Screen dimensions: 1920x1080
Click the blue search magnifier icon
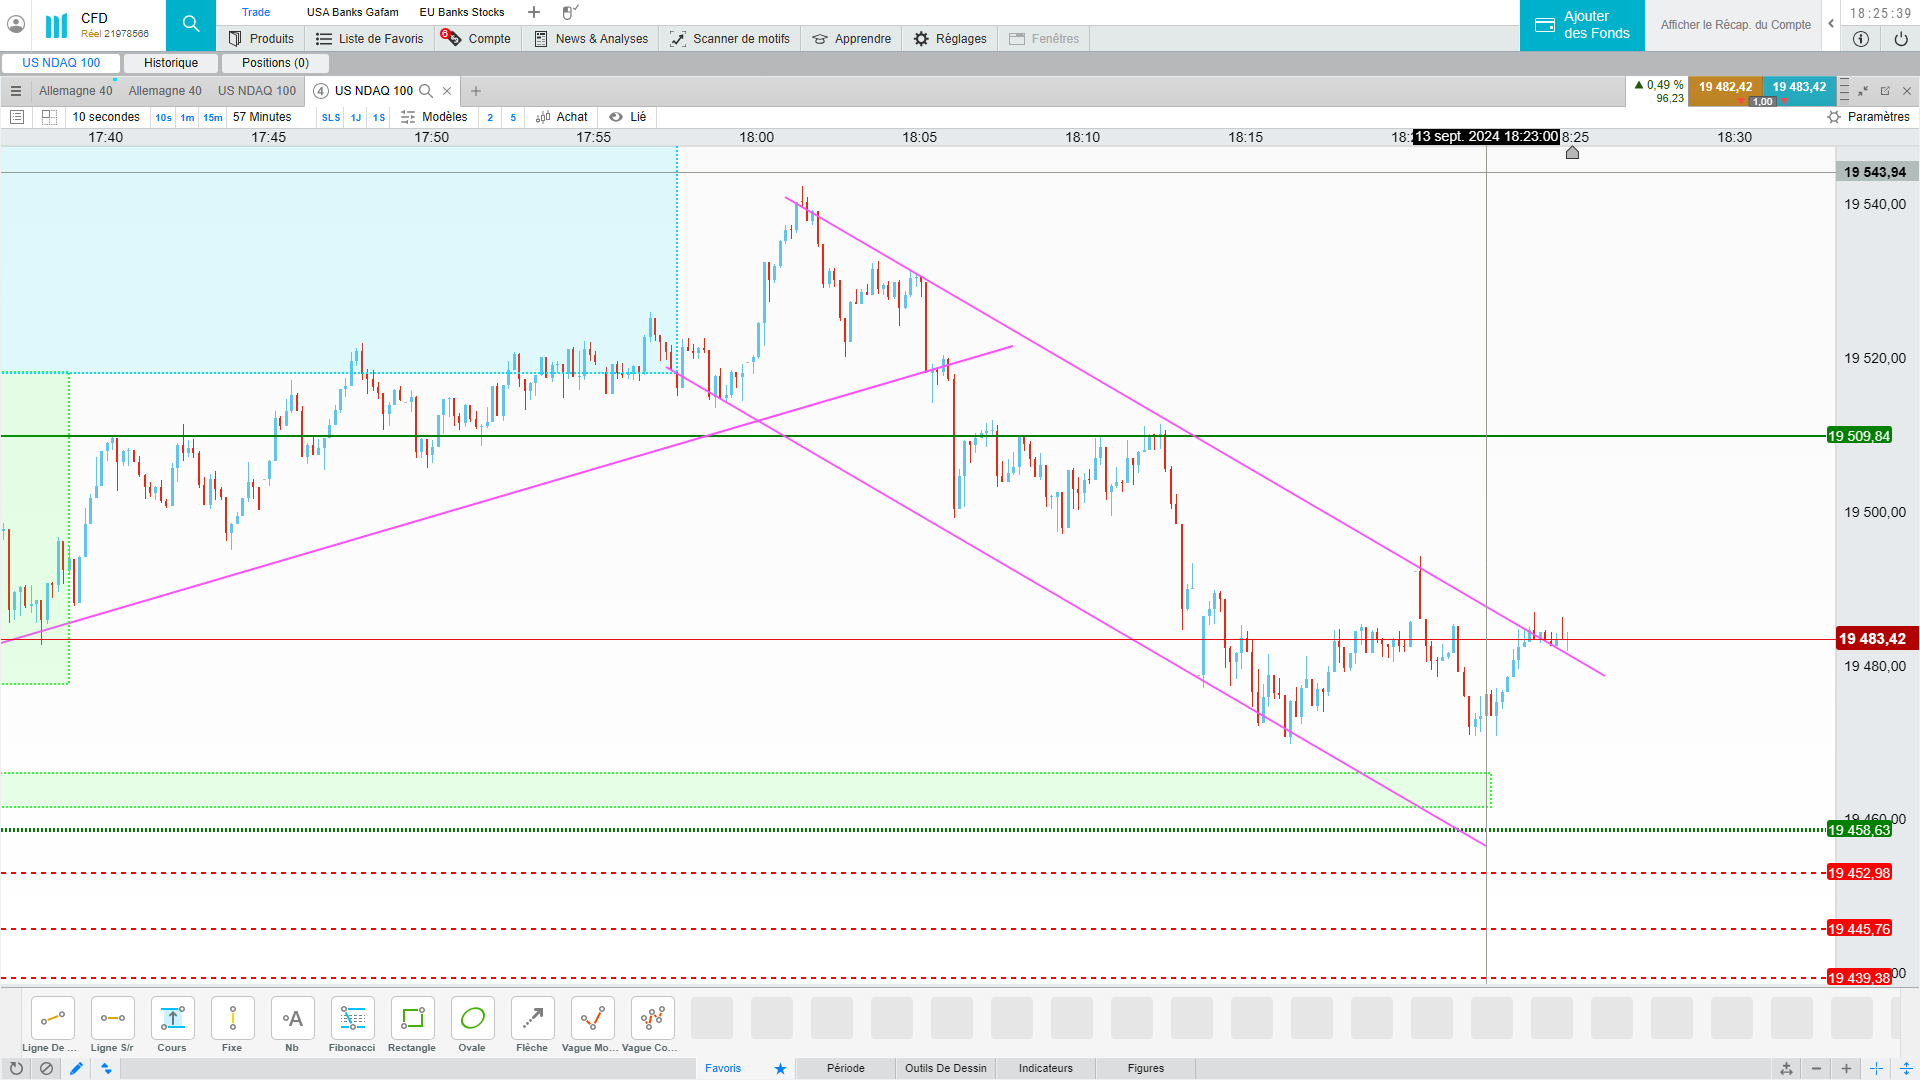point(191,25)
